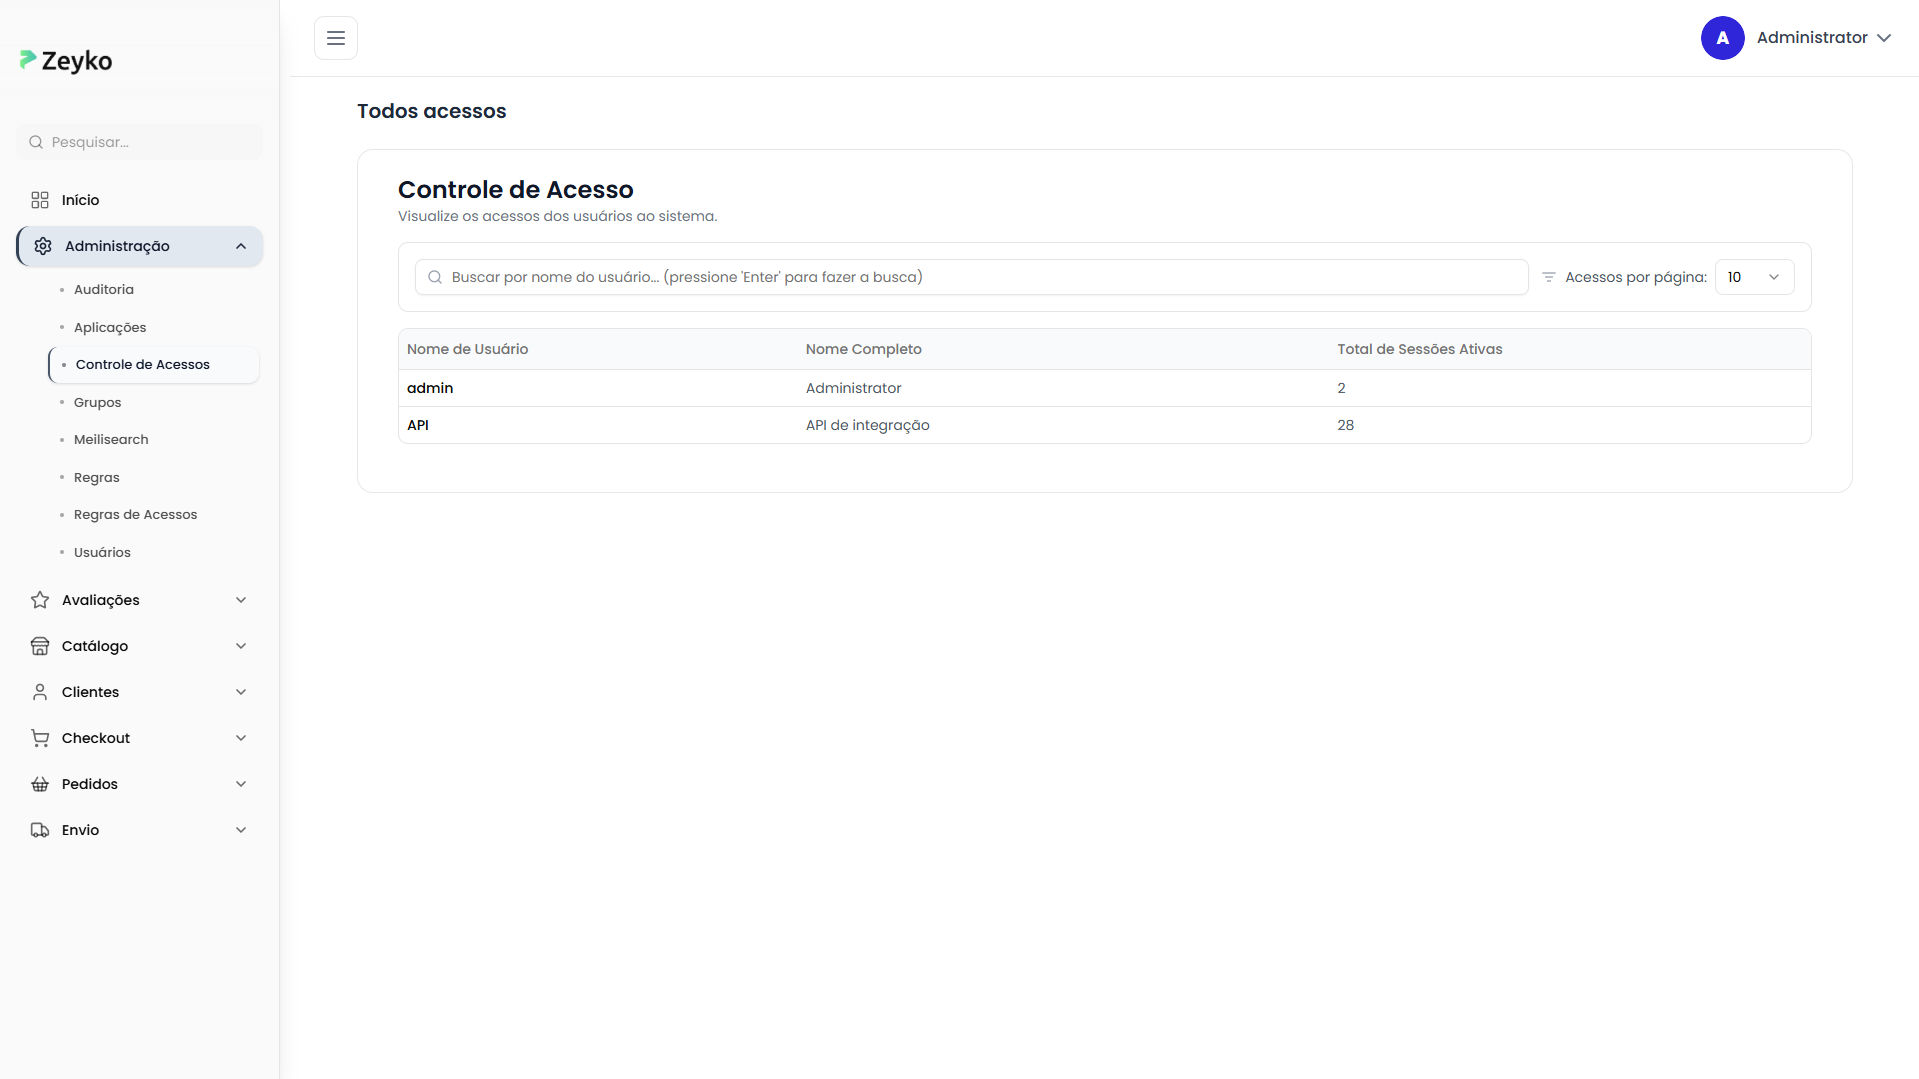Click the Administrator avatar circle
This screenshot has width=1919, height=1079.
pos(1722,38)
